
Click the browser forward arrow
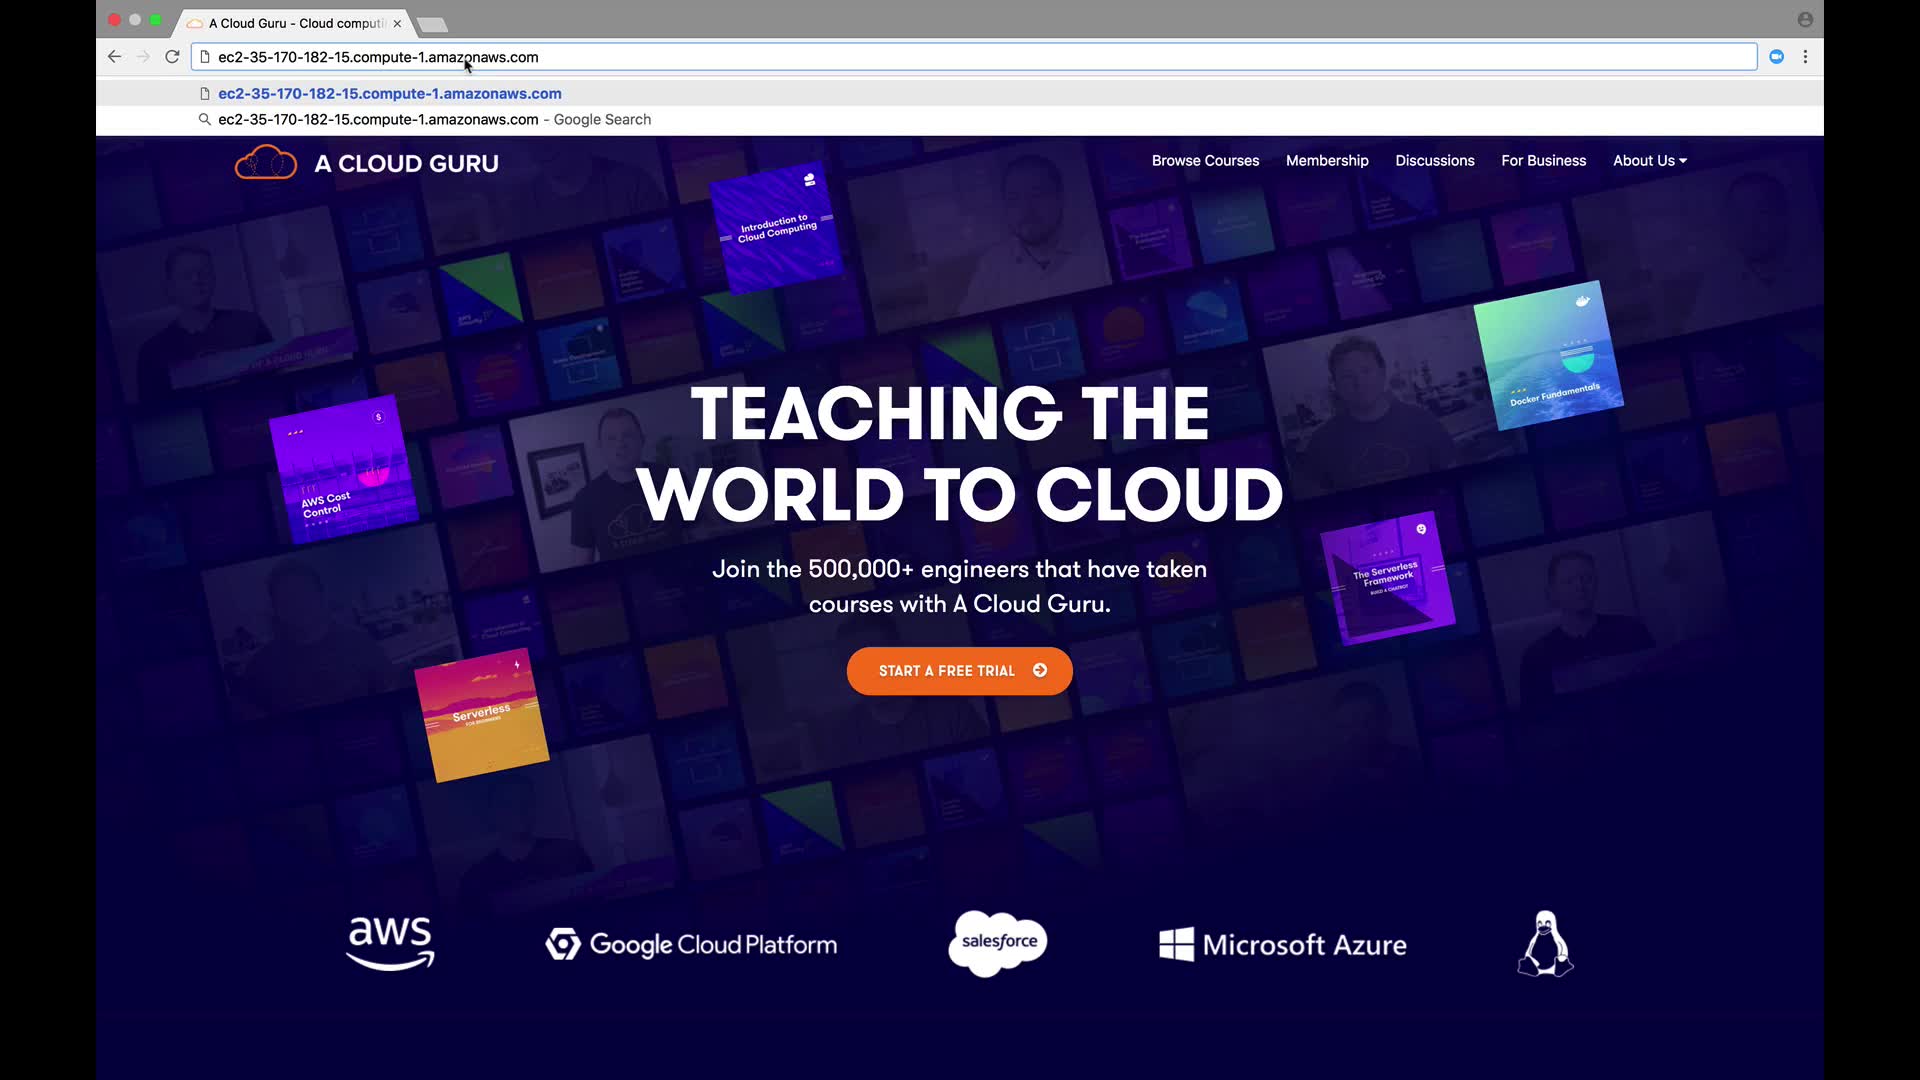click(143, 57)
